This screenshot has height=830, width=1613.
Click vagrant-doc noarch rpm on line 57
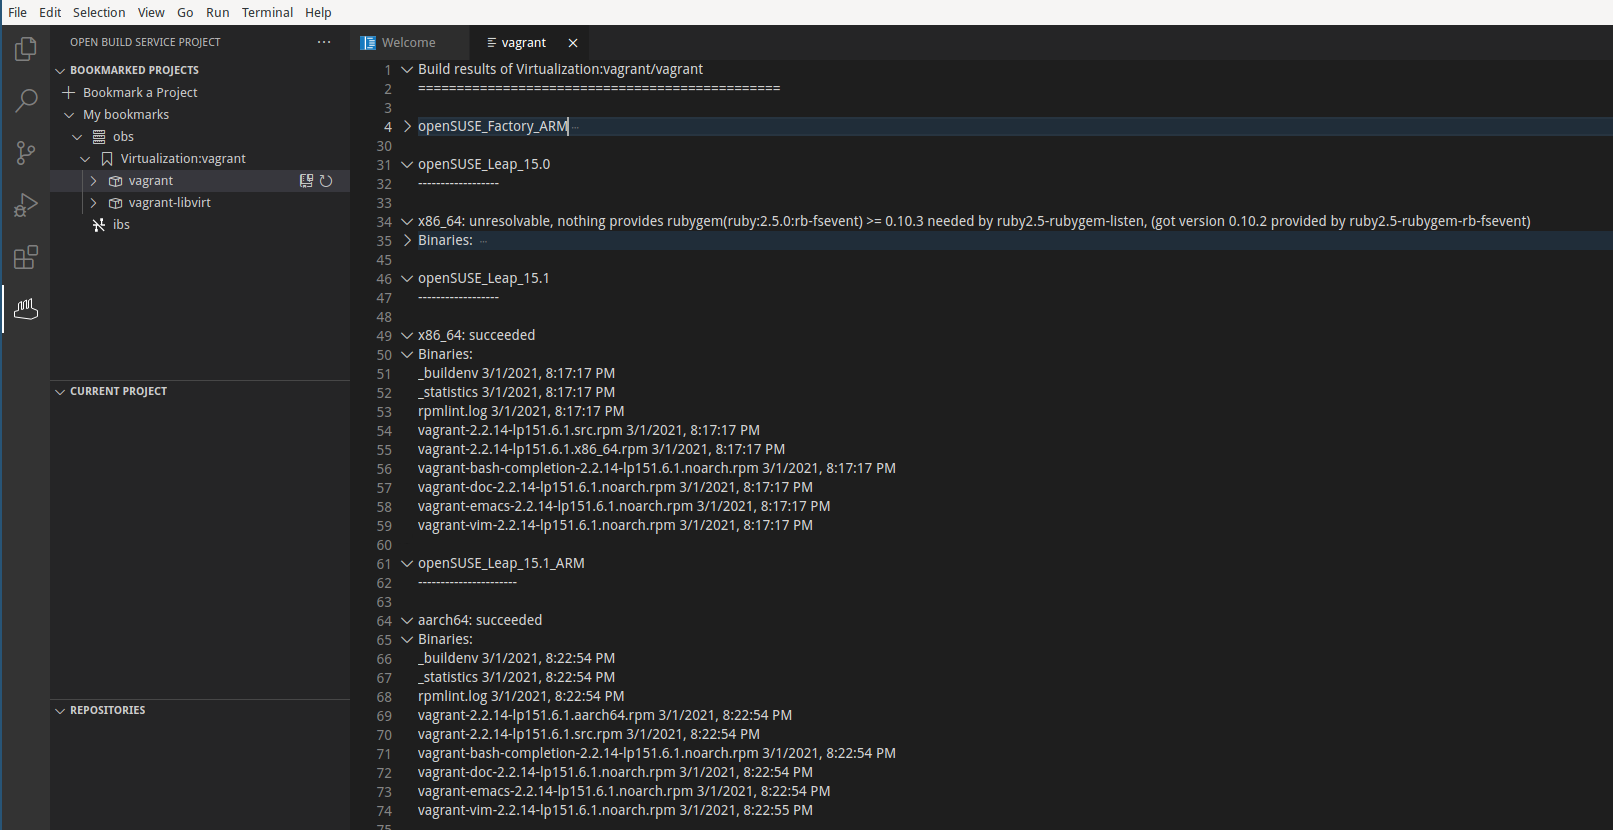[615, 488]
